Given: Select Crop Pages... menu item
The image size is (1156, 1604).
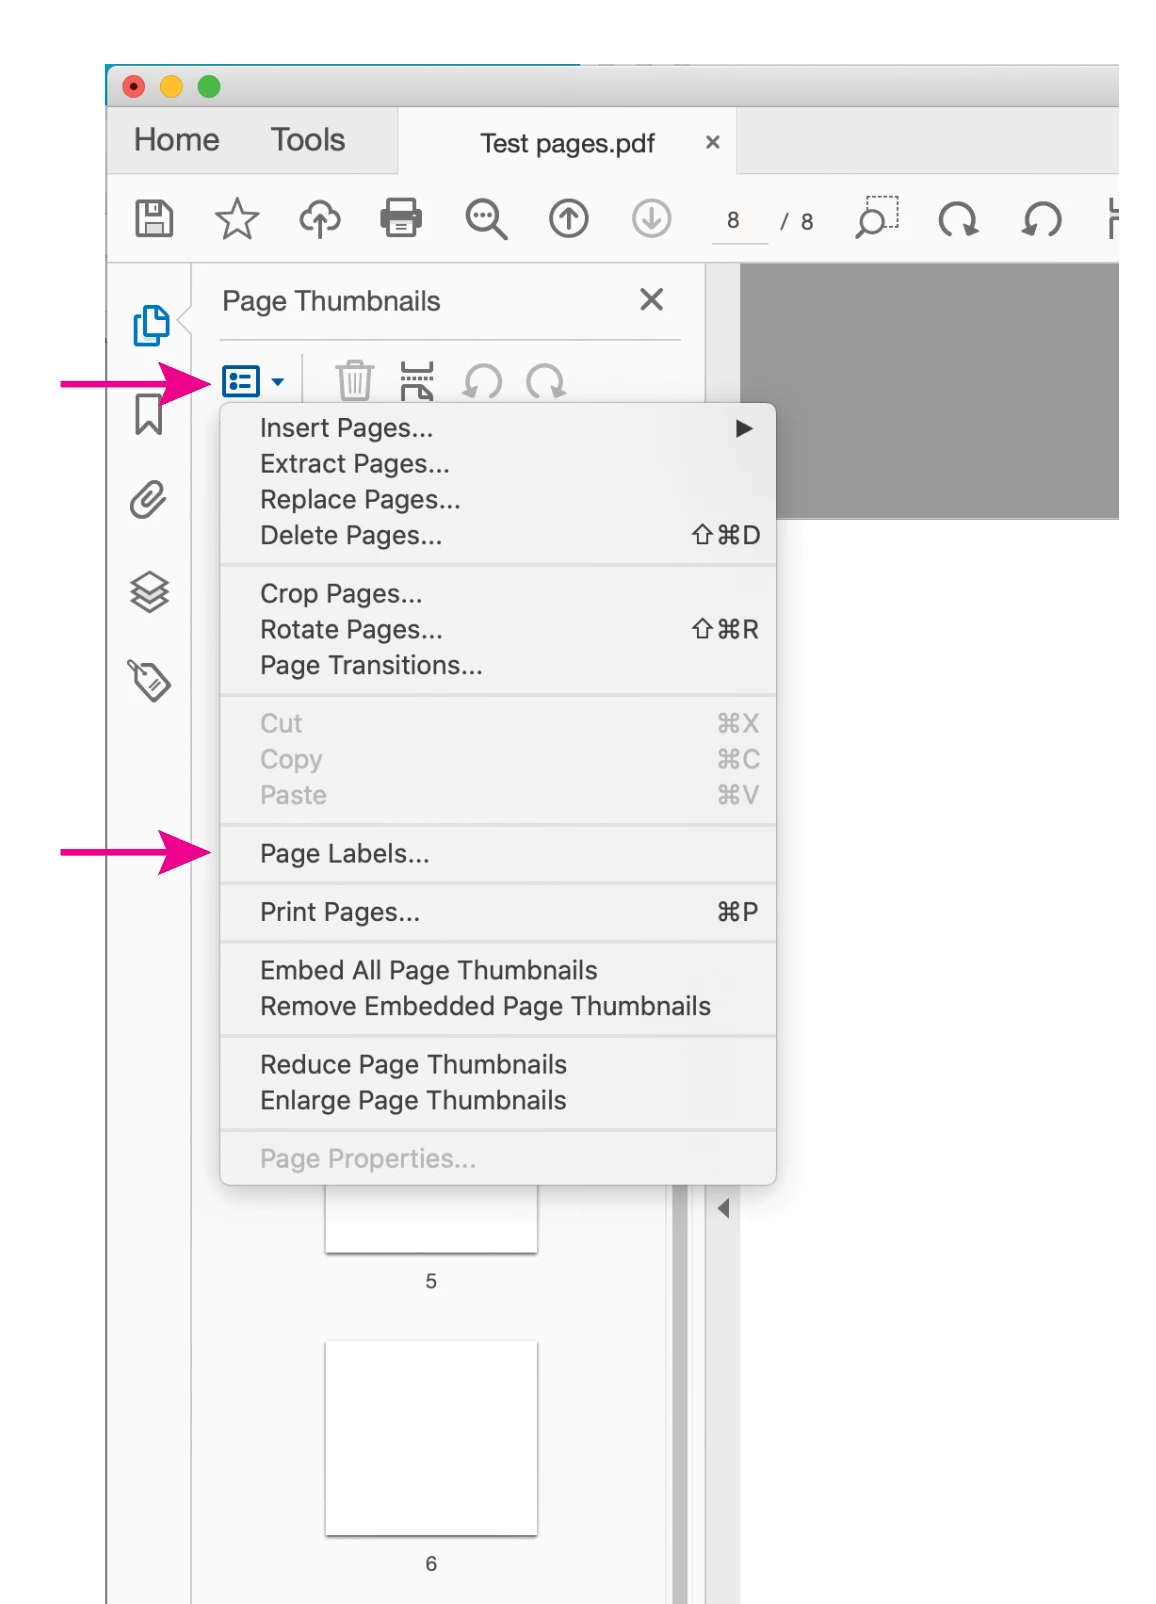Looking at the screenshot, I should tap(498, 594).
